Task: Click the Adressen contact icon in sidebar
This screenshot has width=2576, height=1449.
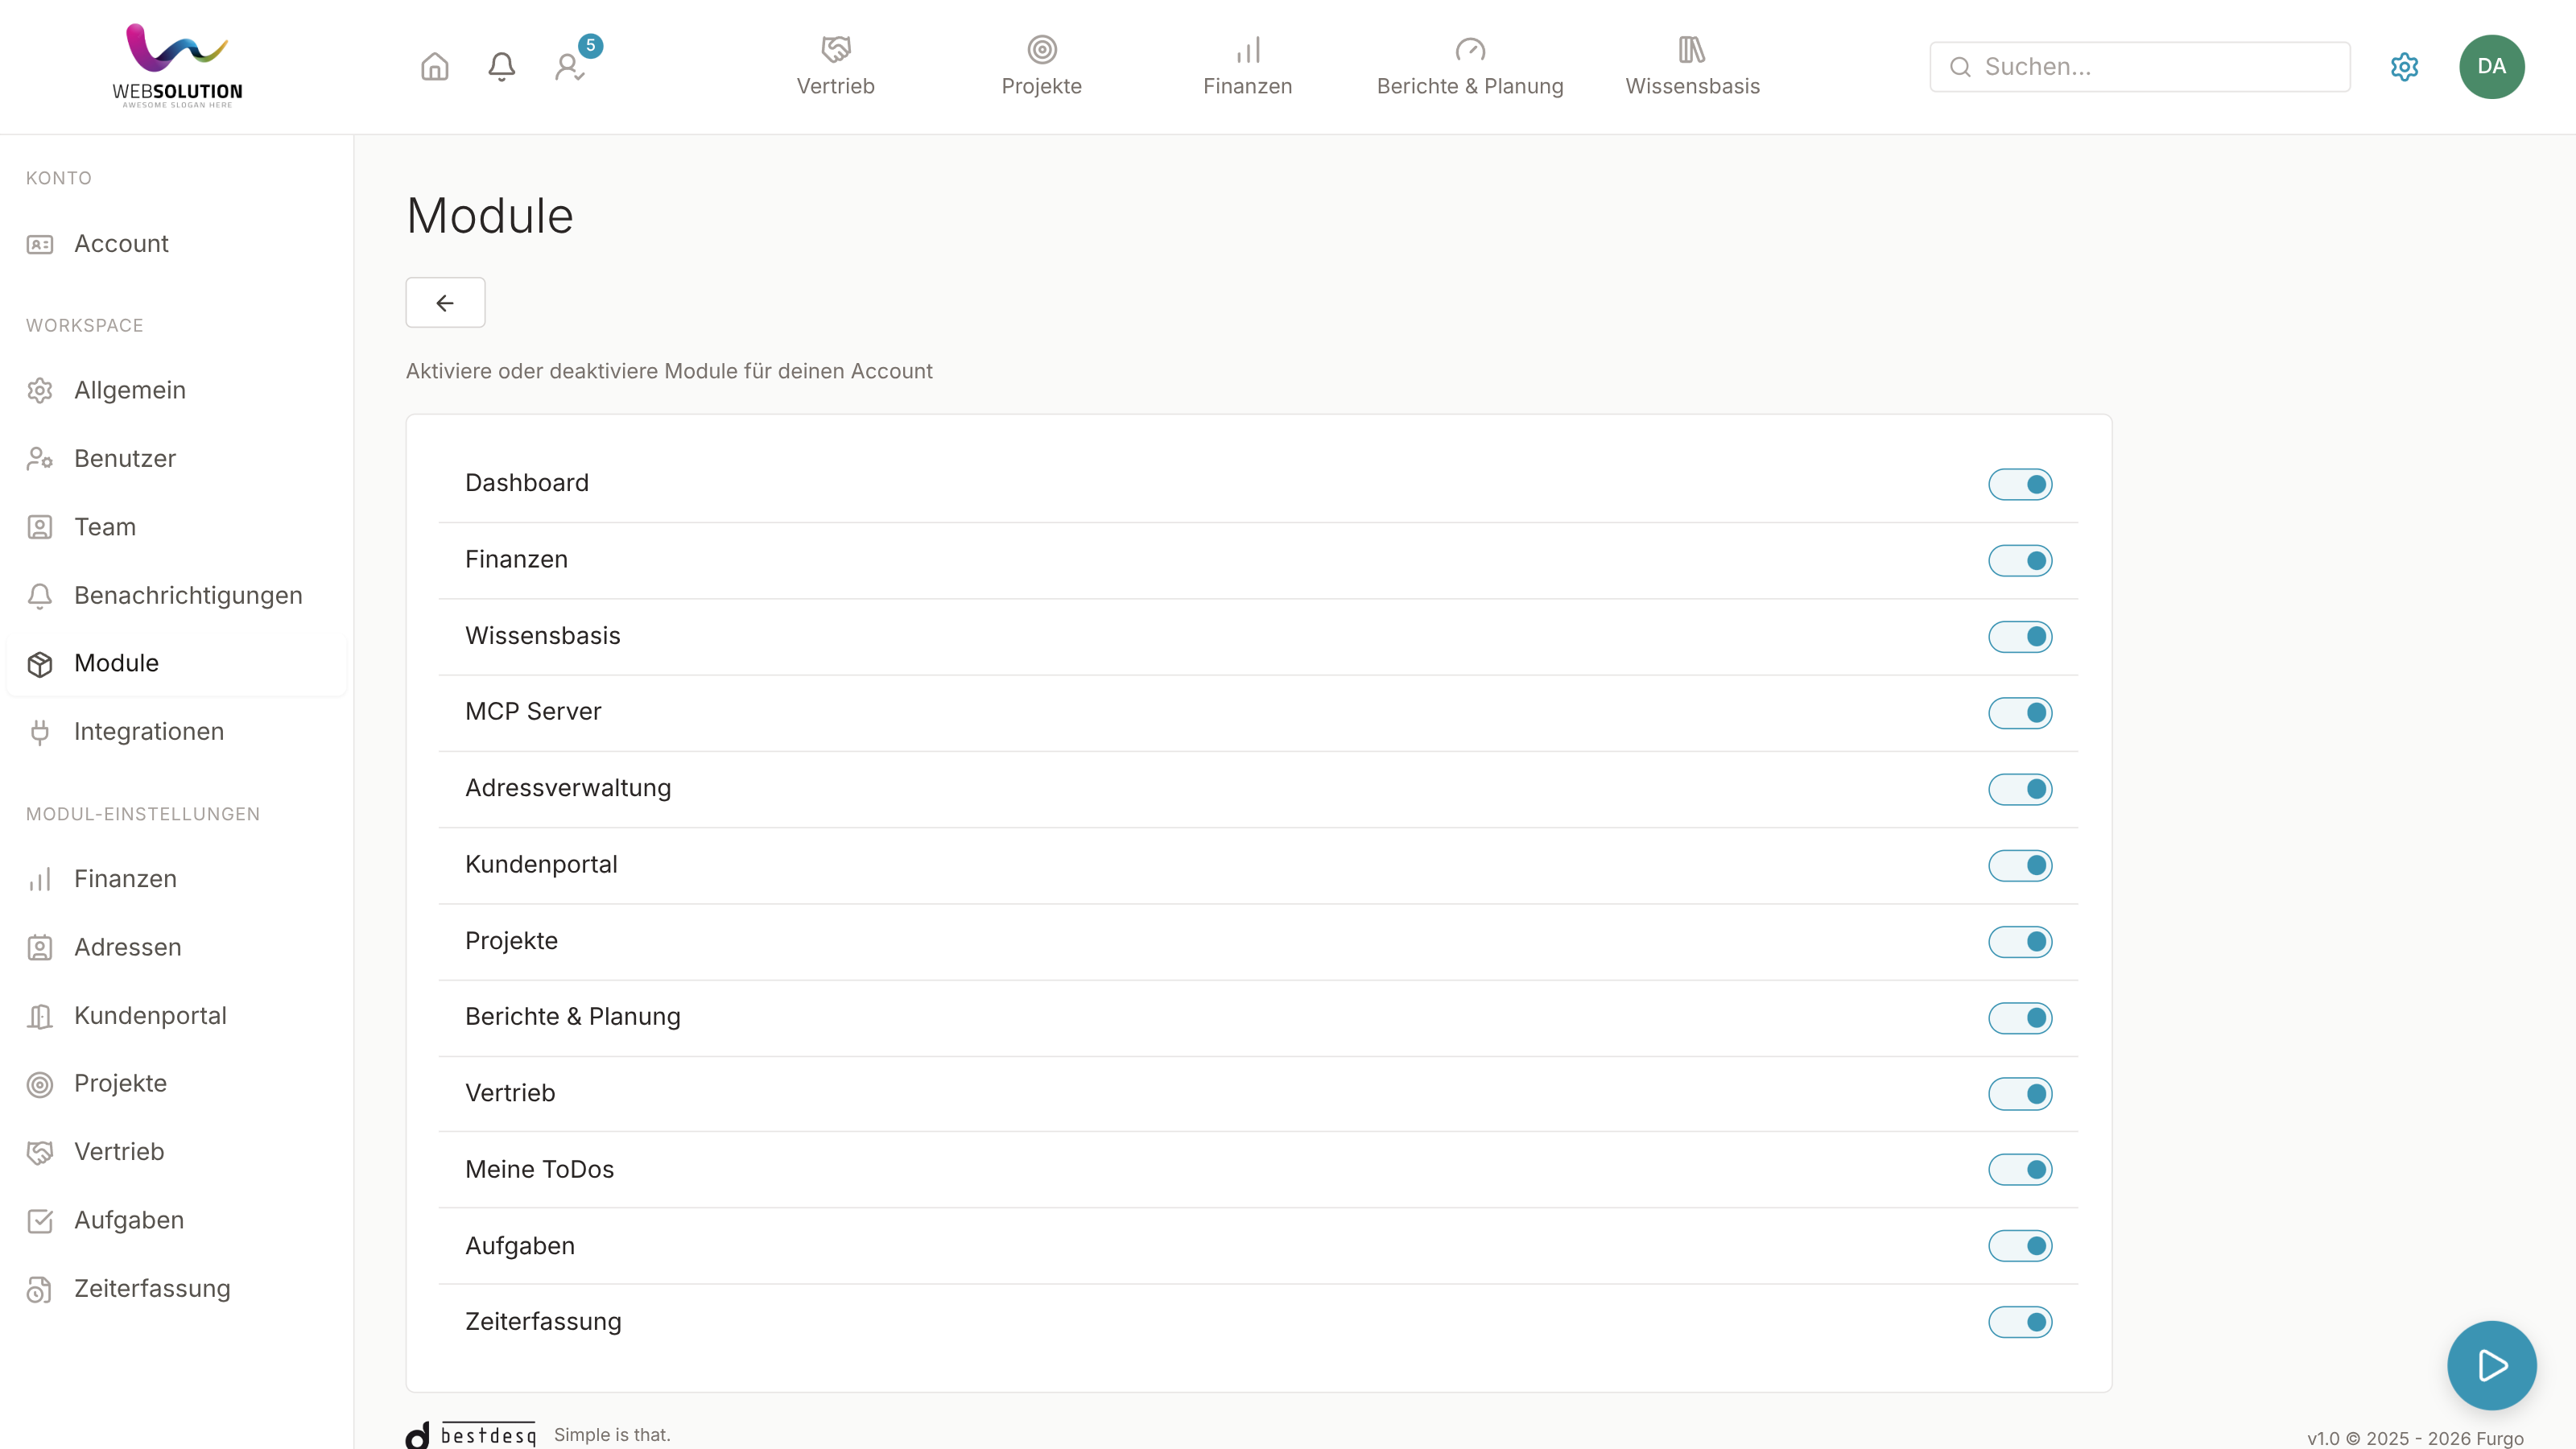Action: 40,947
